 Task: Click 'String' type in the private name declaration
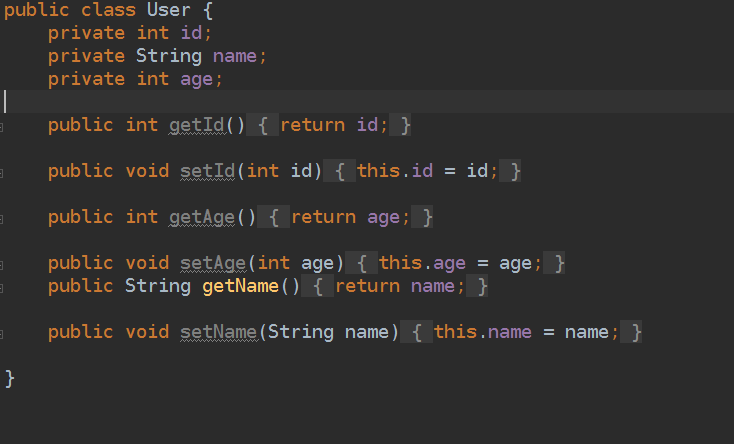(169, 56)
